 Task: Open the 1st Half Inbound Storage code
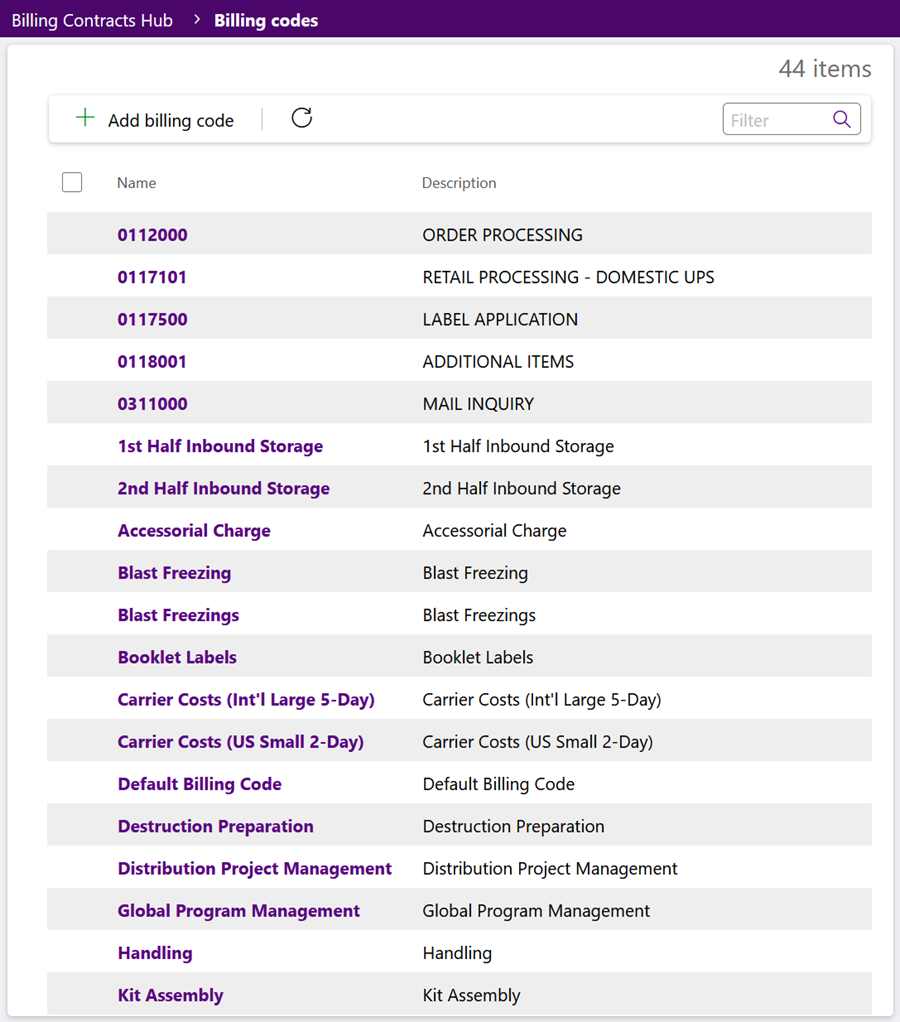(x=220, y=446)
